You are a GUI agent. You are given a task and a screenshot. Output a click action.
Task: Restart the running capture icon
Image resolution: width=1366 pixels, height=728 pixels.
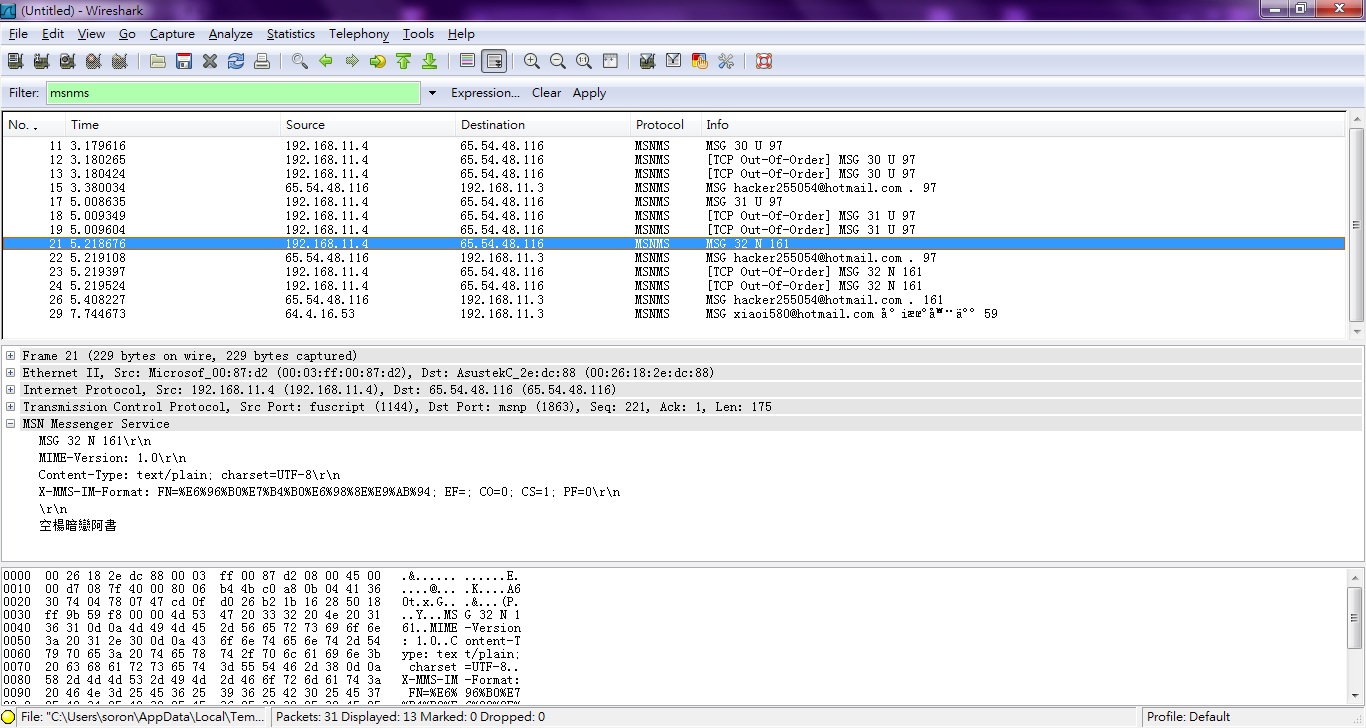pos(119,61)
